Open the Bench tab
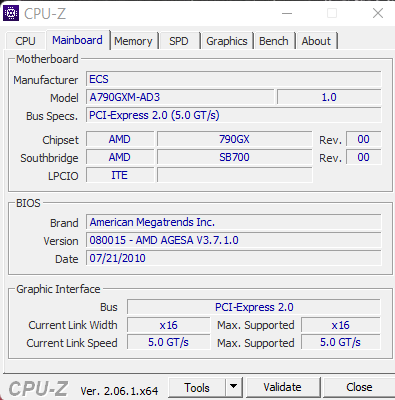This screenshot has width=395, height=400. tap(274, 41)
